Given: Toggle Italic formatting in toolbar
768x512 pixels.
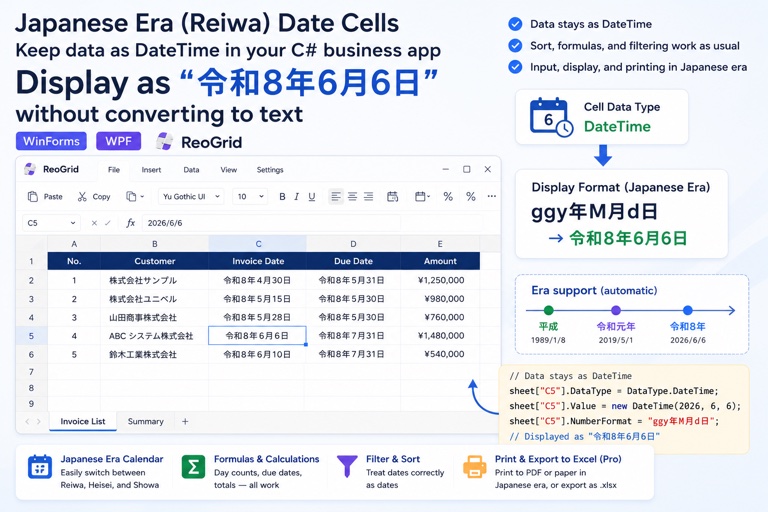Looking at the screenshot, I should point(296,196).
